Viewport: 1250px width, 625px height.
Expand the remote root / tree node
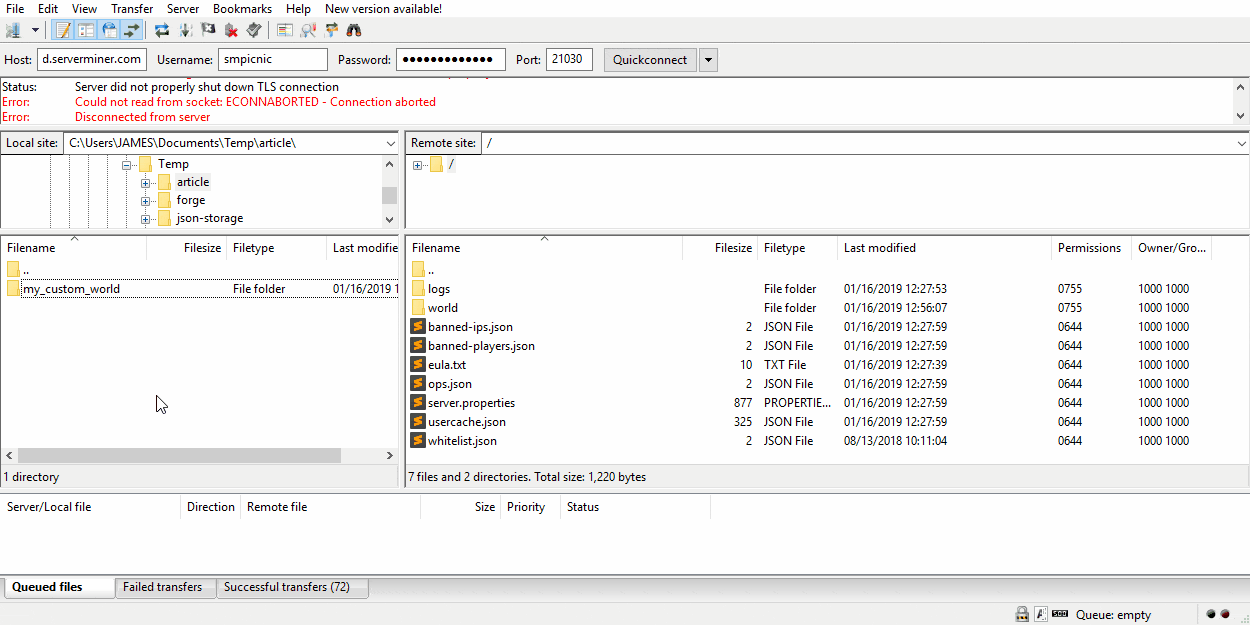click(417, 165)
